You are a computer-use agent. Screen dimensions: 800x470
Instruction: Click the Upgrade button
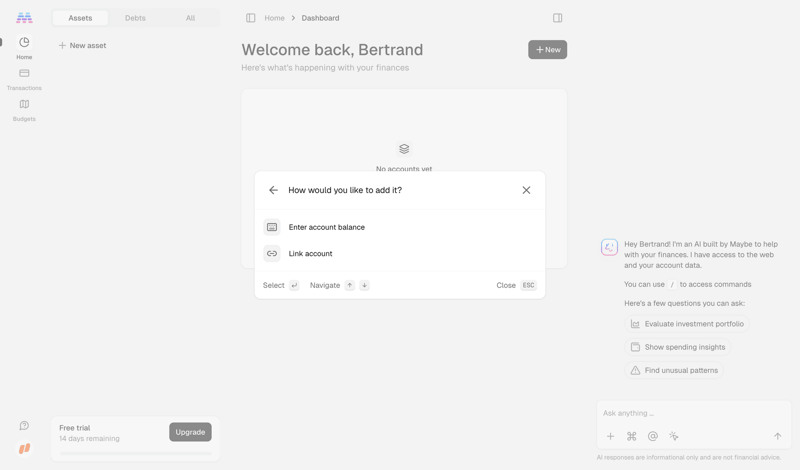tap(190, 432)
